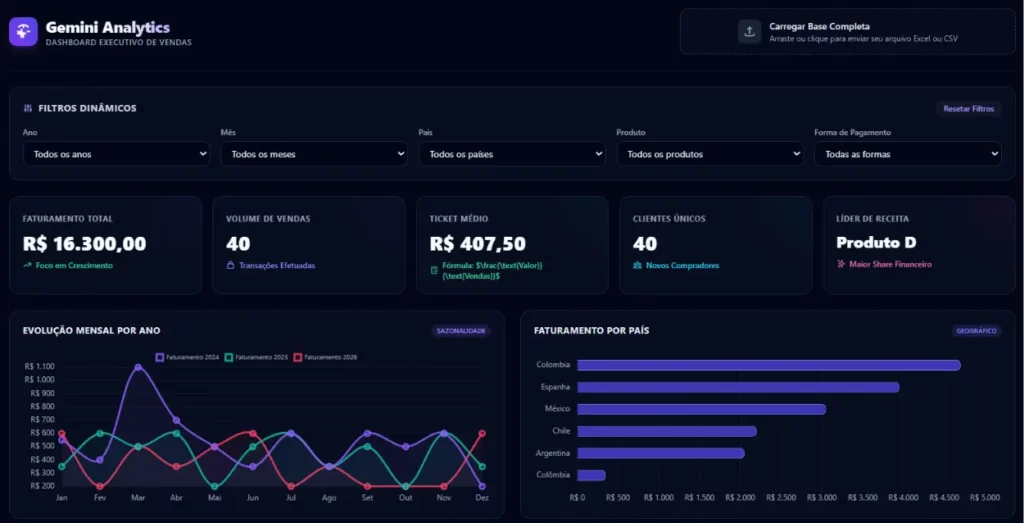Click the Espanha revenue bar
The image size is (1024, 523).
click(x=738, y=387)
